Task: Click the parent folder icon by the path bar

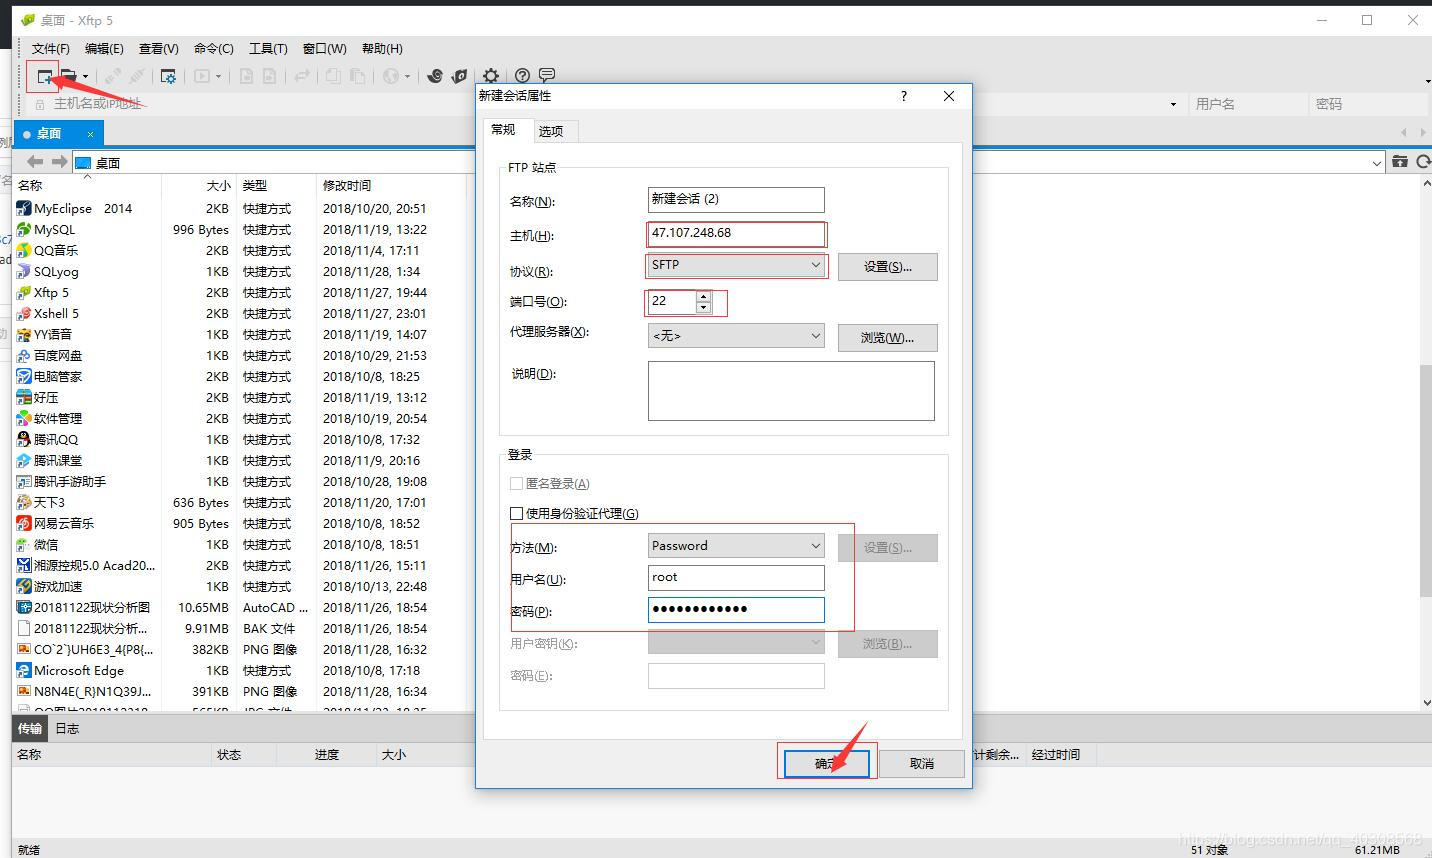Action: 1400,162
